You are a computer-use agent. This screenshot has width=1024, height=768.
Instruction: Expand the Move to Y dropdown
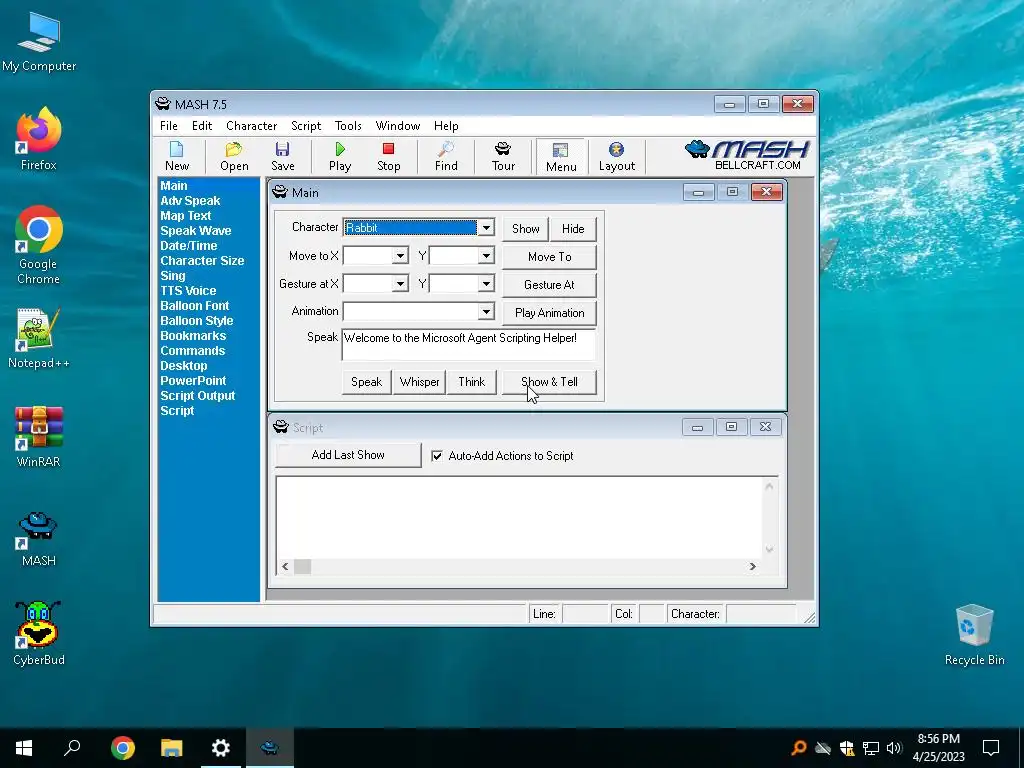[486, 256]
